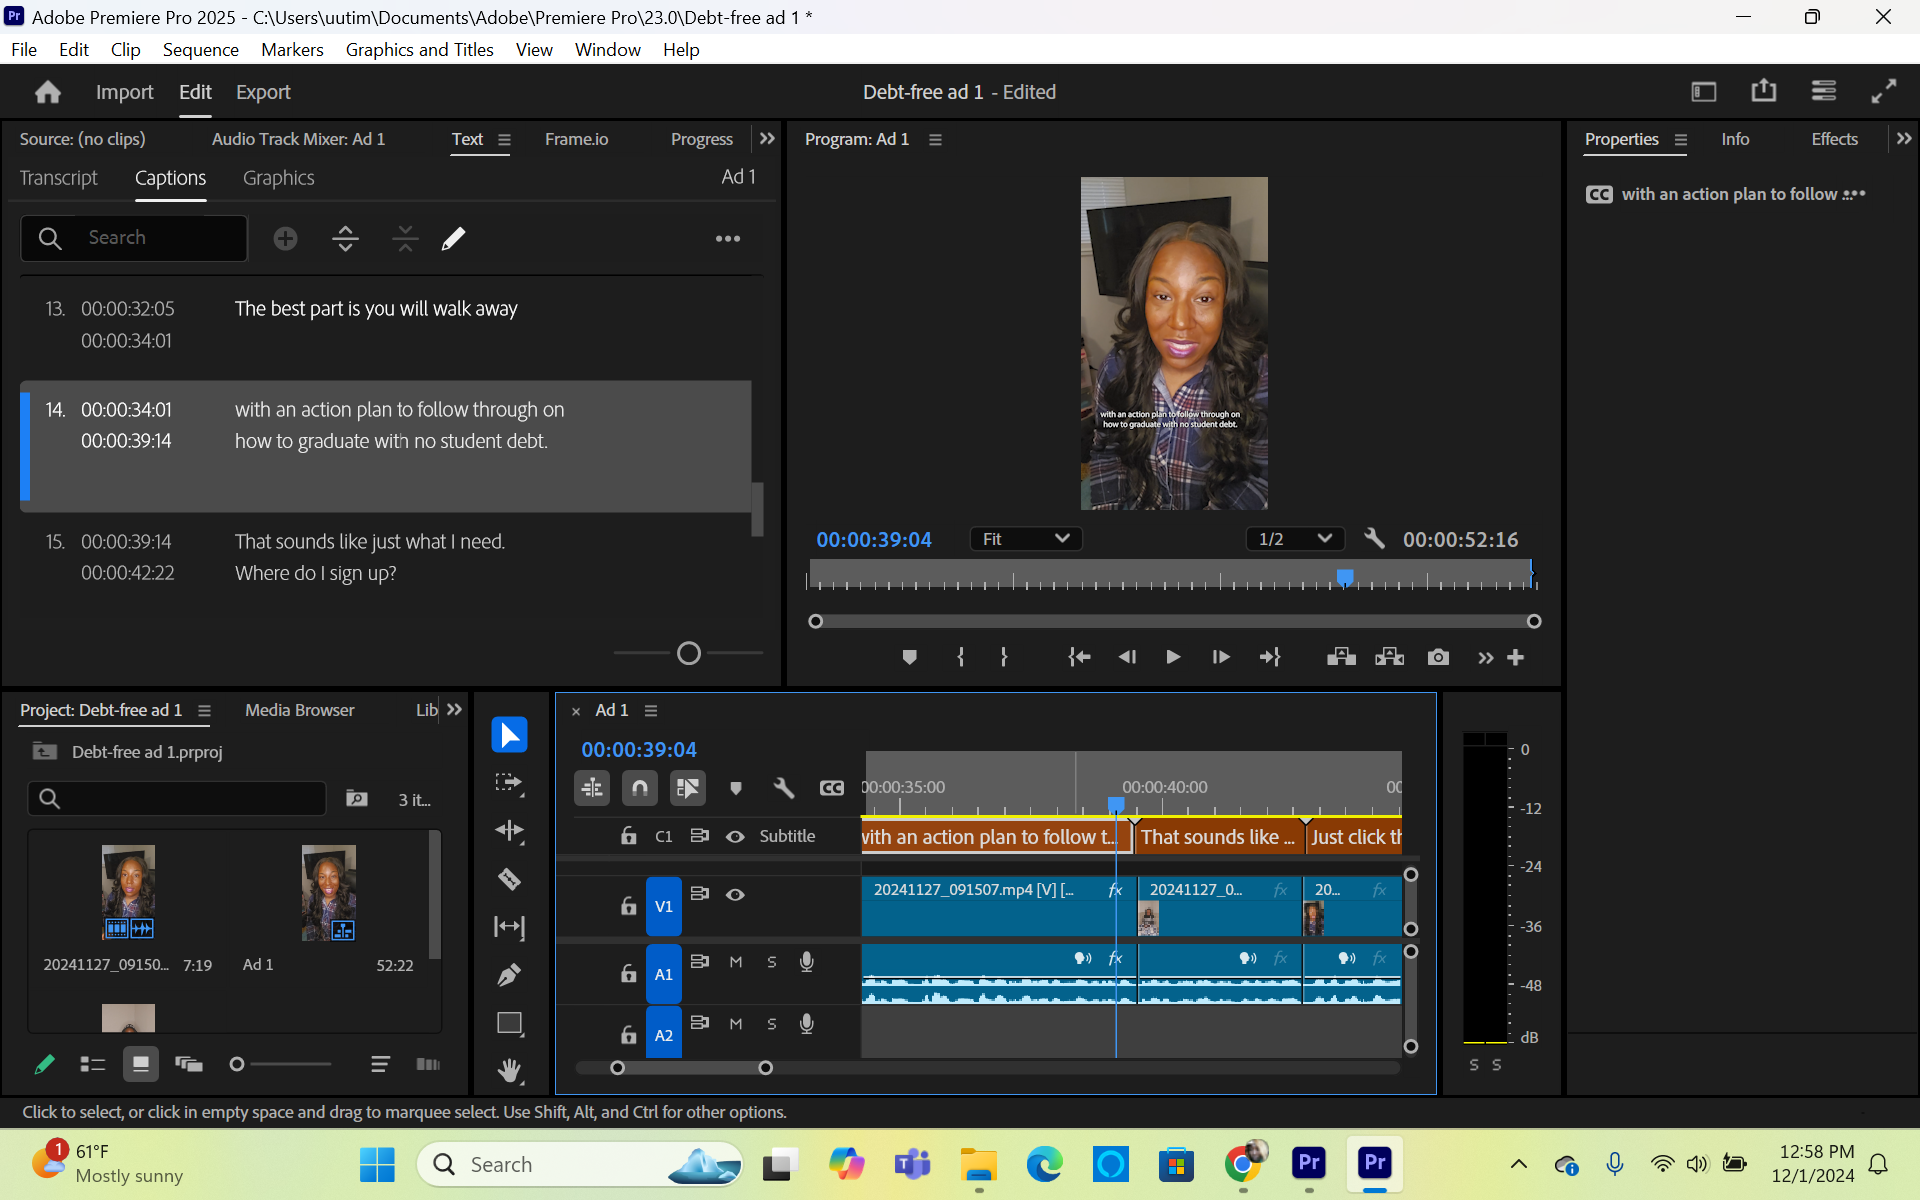
Task: Toggle subtitle track visibility eye icon
Action: [735, 836]
